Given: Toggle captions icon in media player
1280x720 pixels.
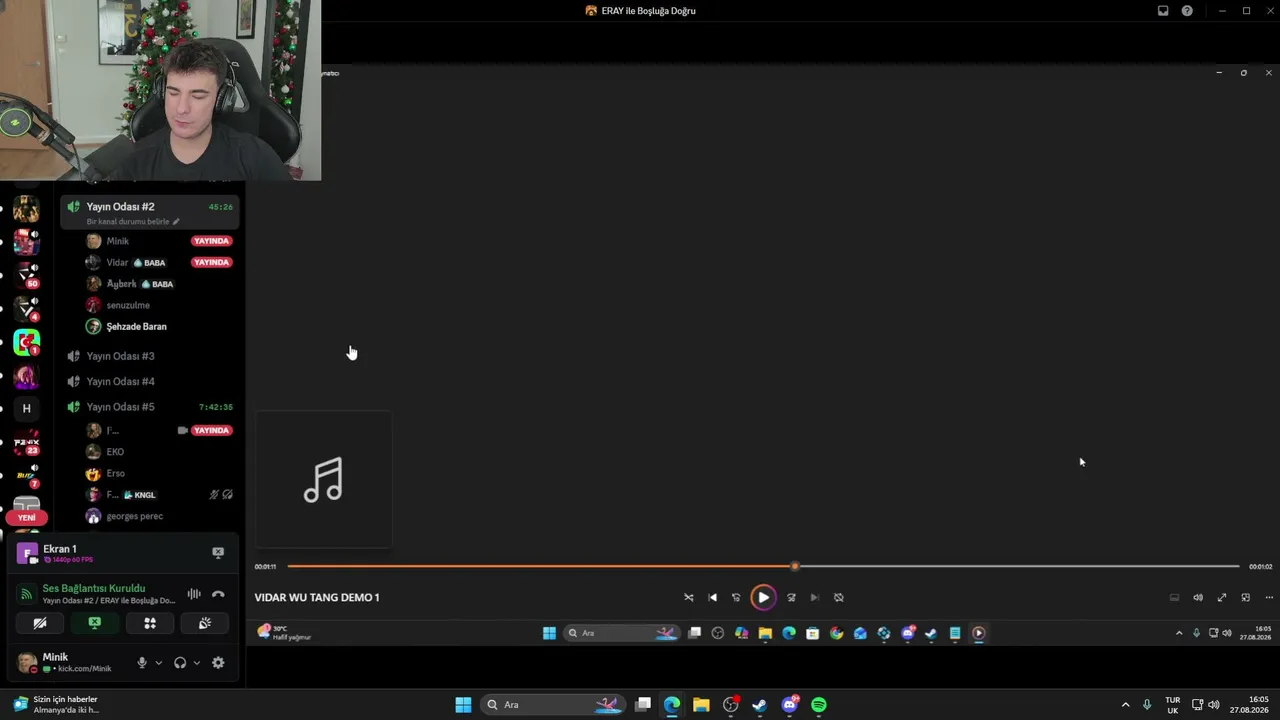Looking at the screenshot, I should click(x=1174, y=597).
